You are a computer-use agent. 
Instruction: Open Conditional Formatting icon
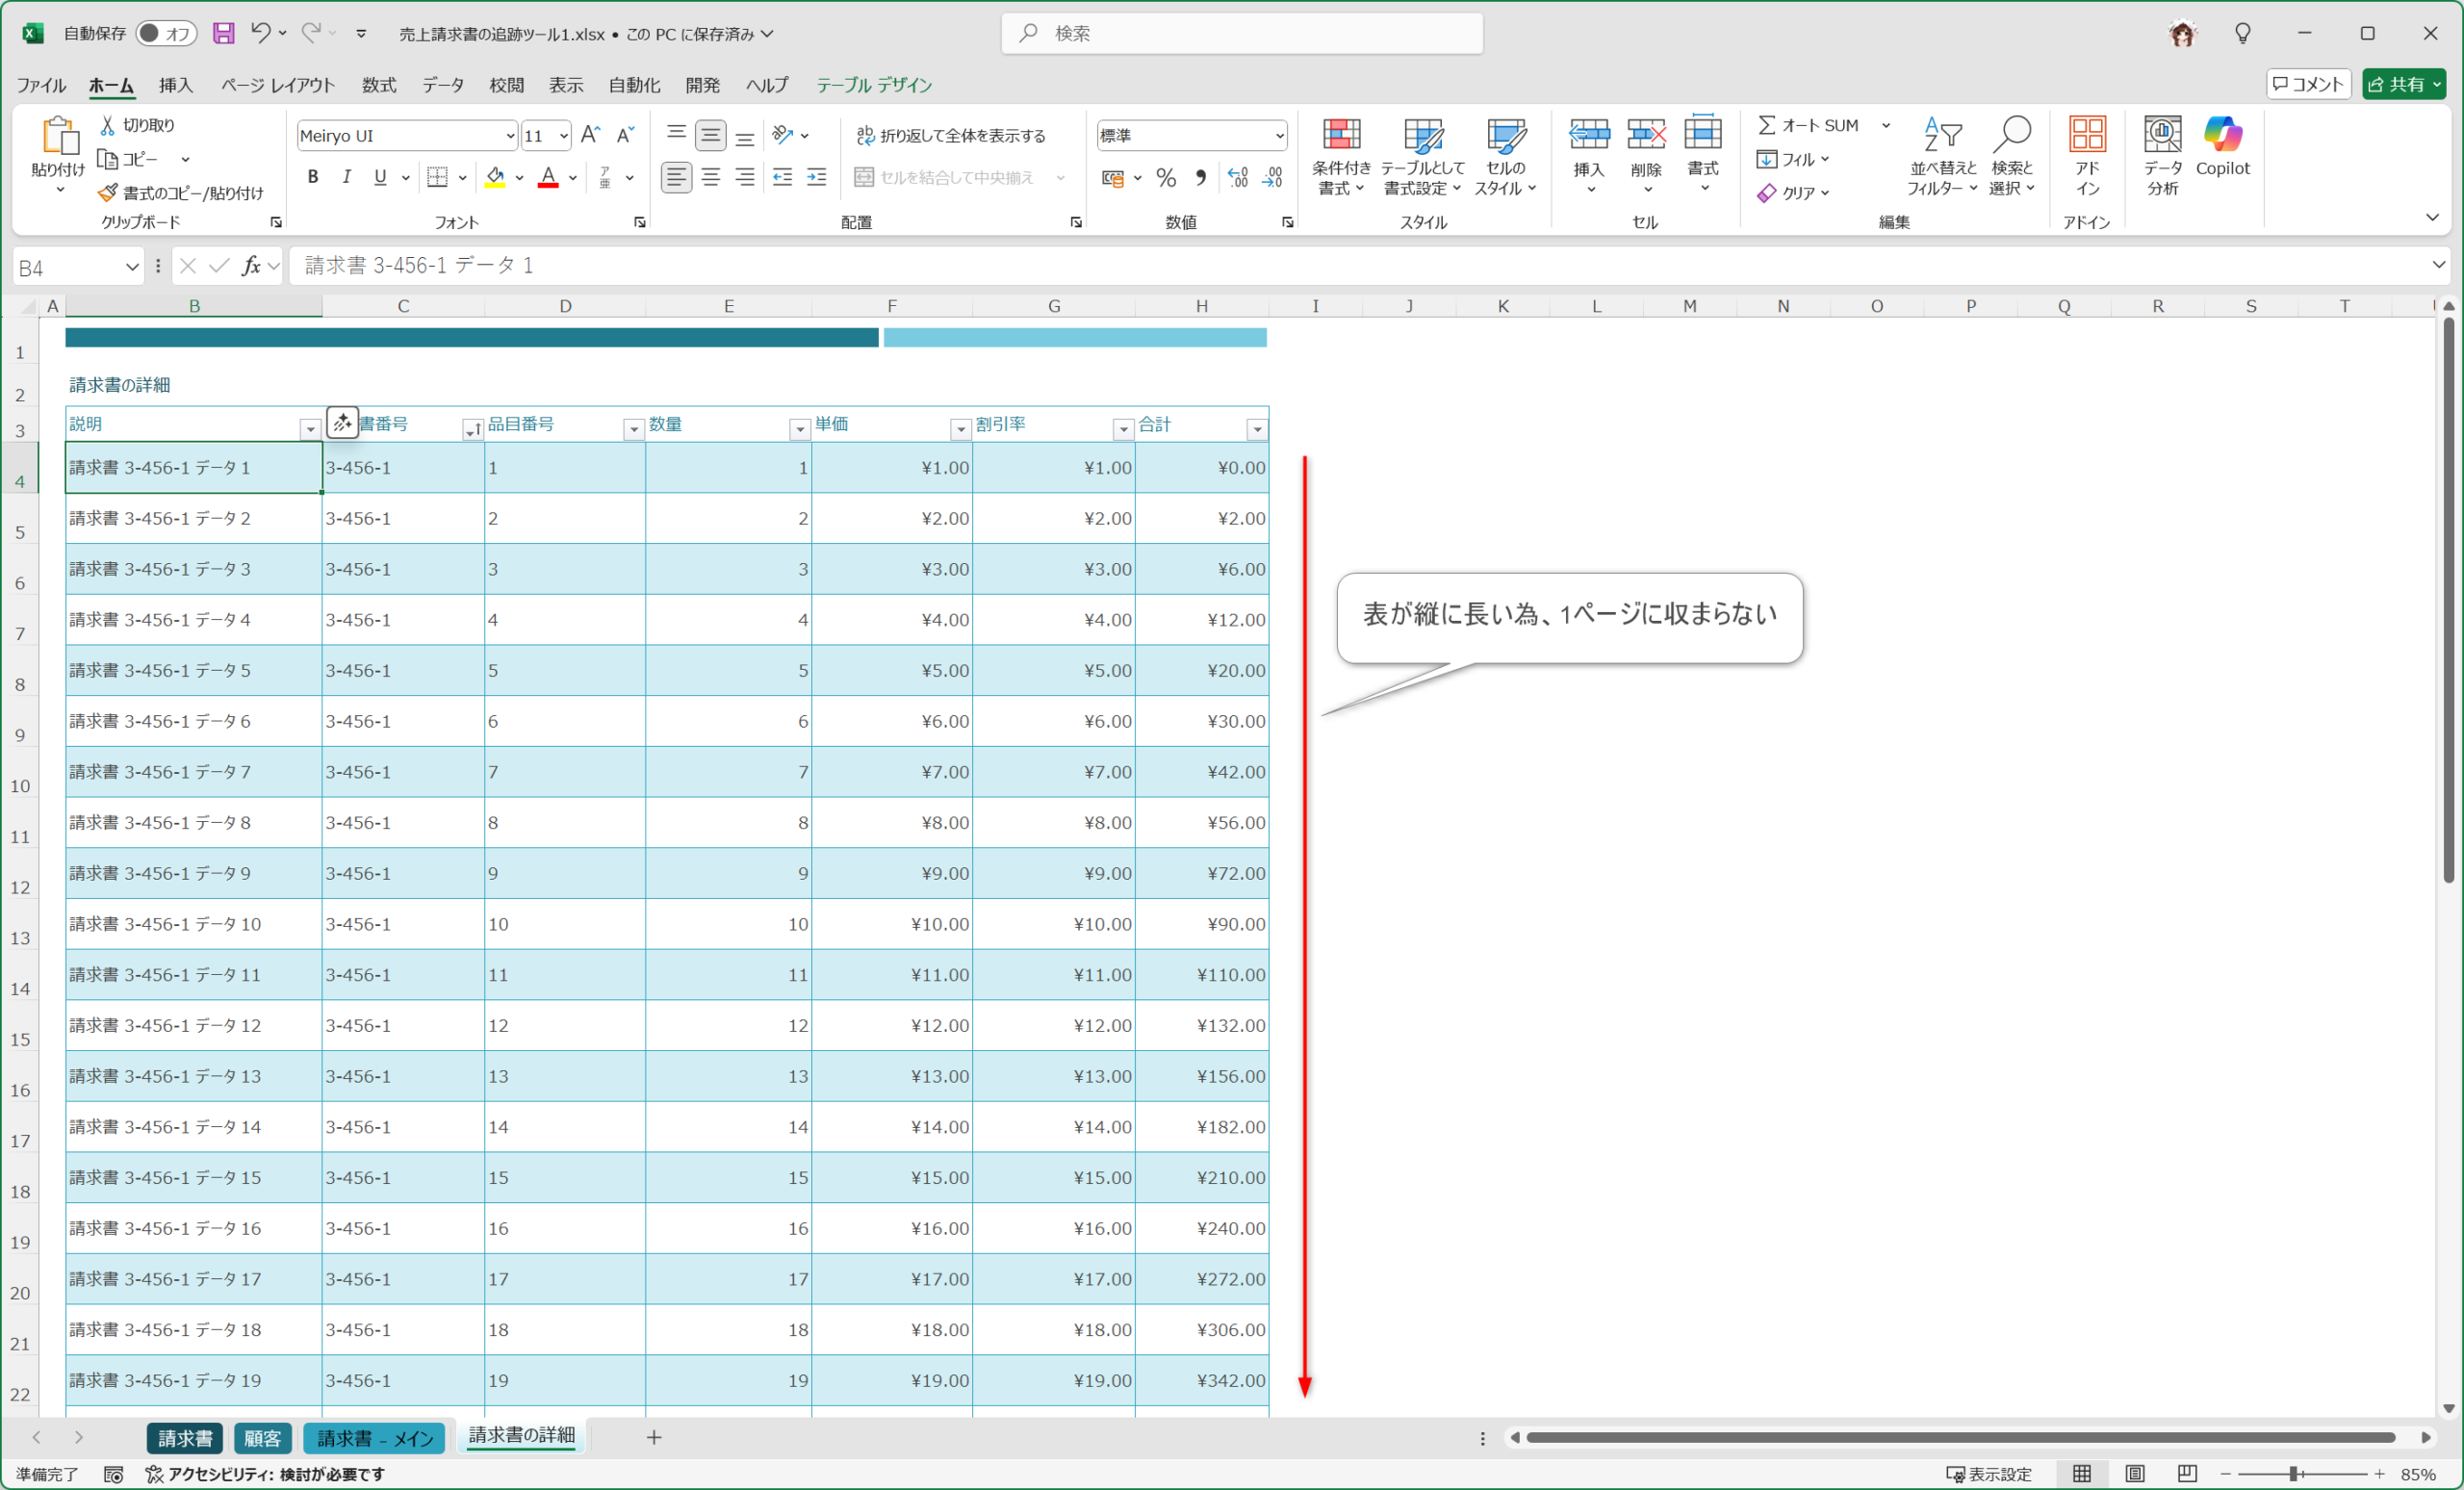point(1341,134)
